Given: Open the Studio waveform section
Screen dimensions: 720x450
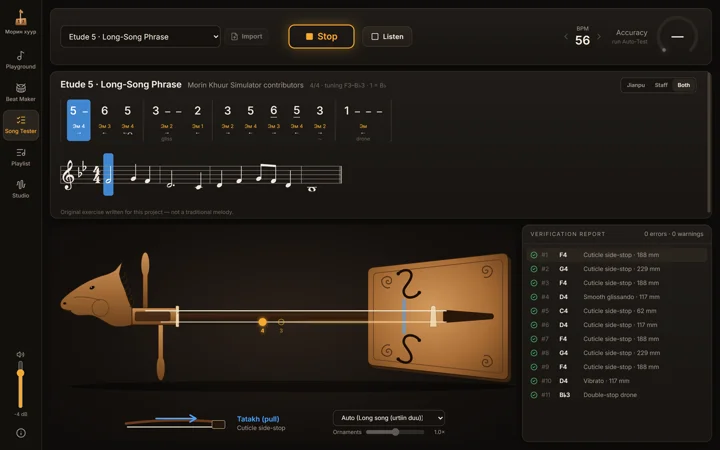Looking at the screenshot, I should click(21, 189).
